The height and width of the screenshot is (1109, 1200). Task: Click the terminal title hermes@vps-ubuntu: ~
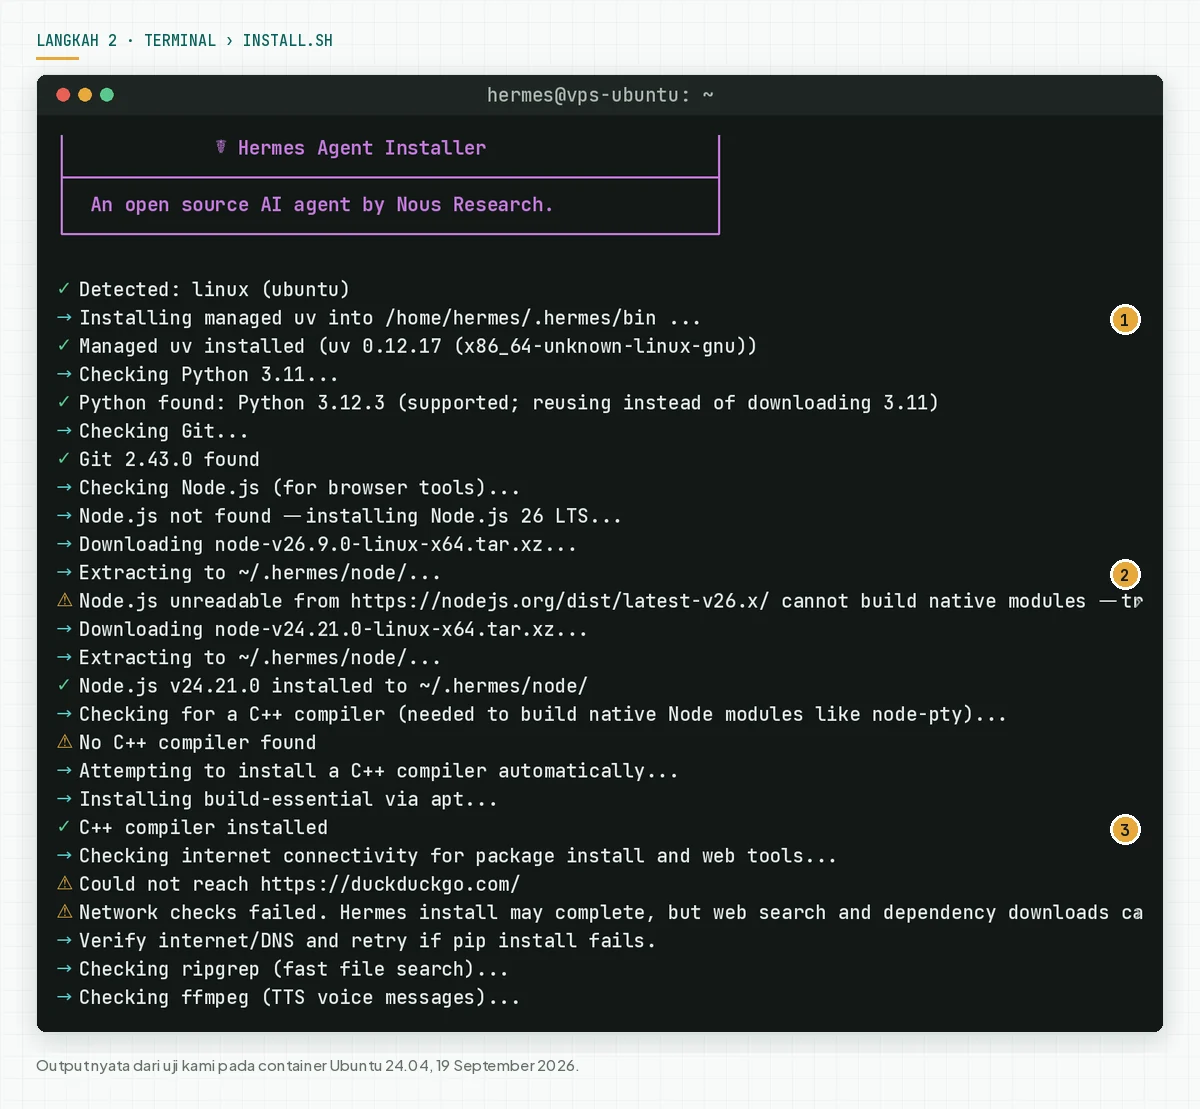(x=600, y=95)
